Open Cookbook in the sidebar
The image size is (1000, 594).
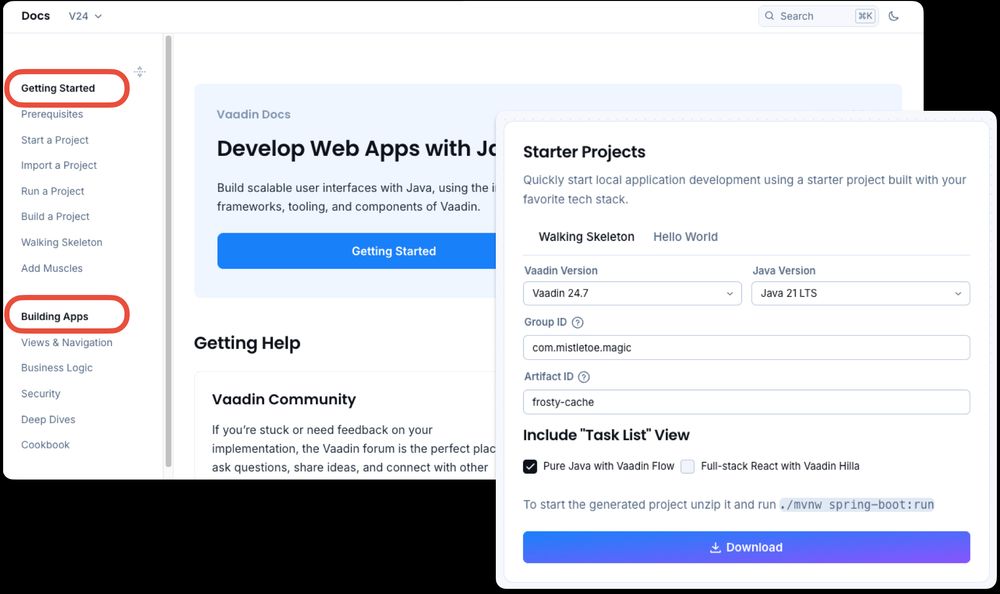click(45, 445)
